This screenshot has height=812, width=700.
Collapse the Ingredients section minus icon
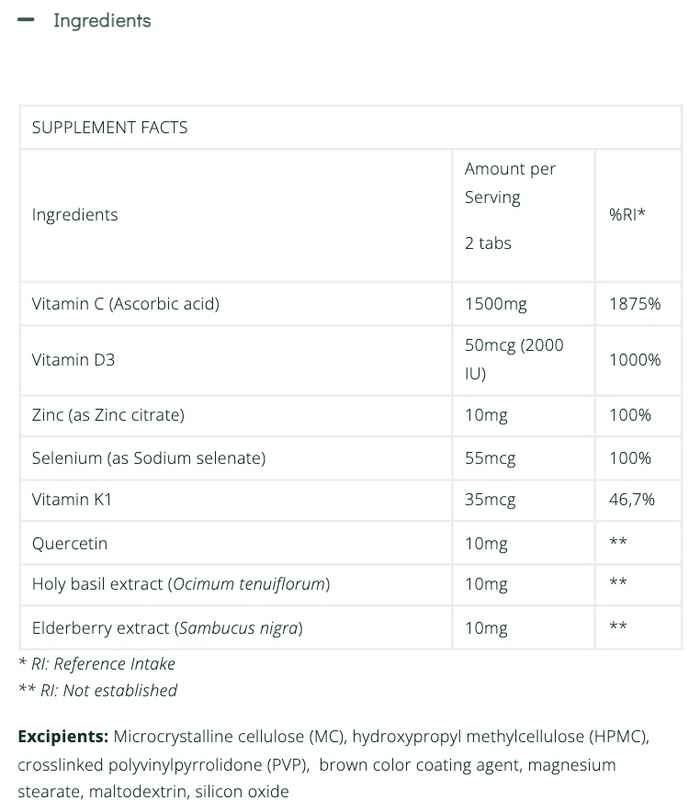click(27, 20)
